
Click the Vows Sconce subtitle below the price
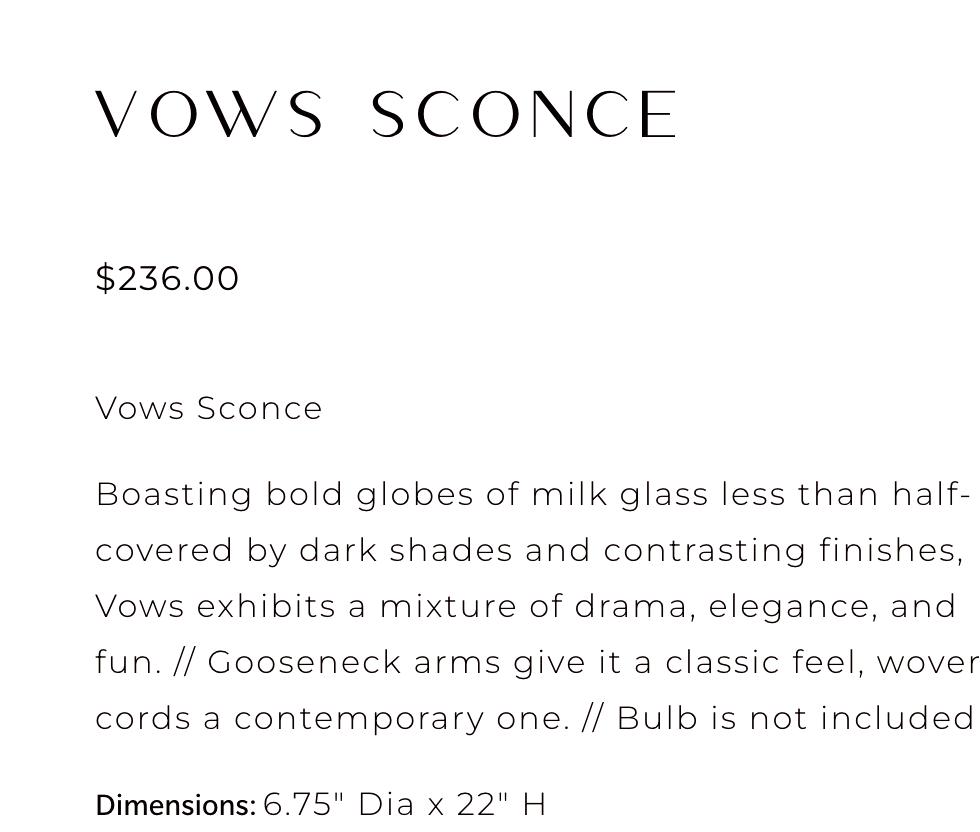coord(209,408)
